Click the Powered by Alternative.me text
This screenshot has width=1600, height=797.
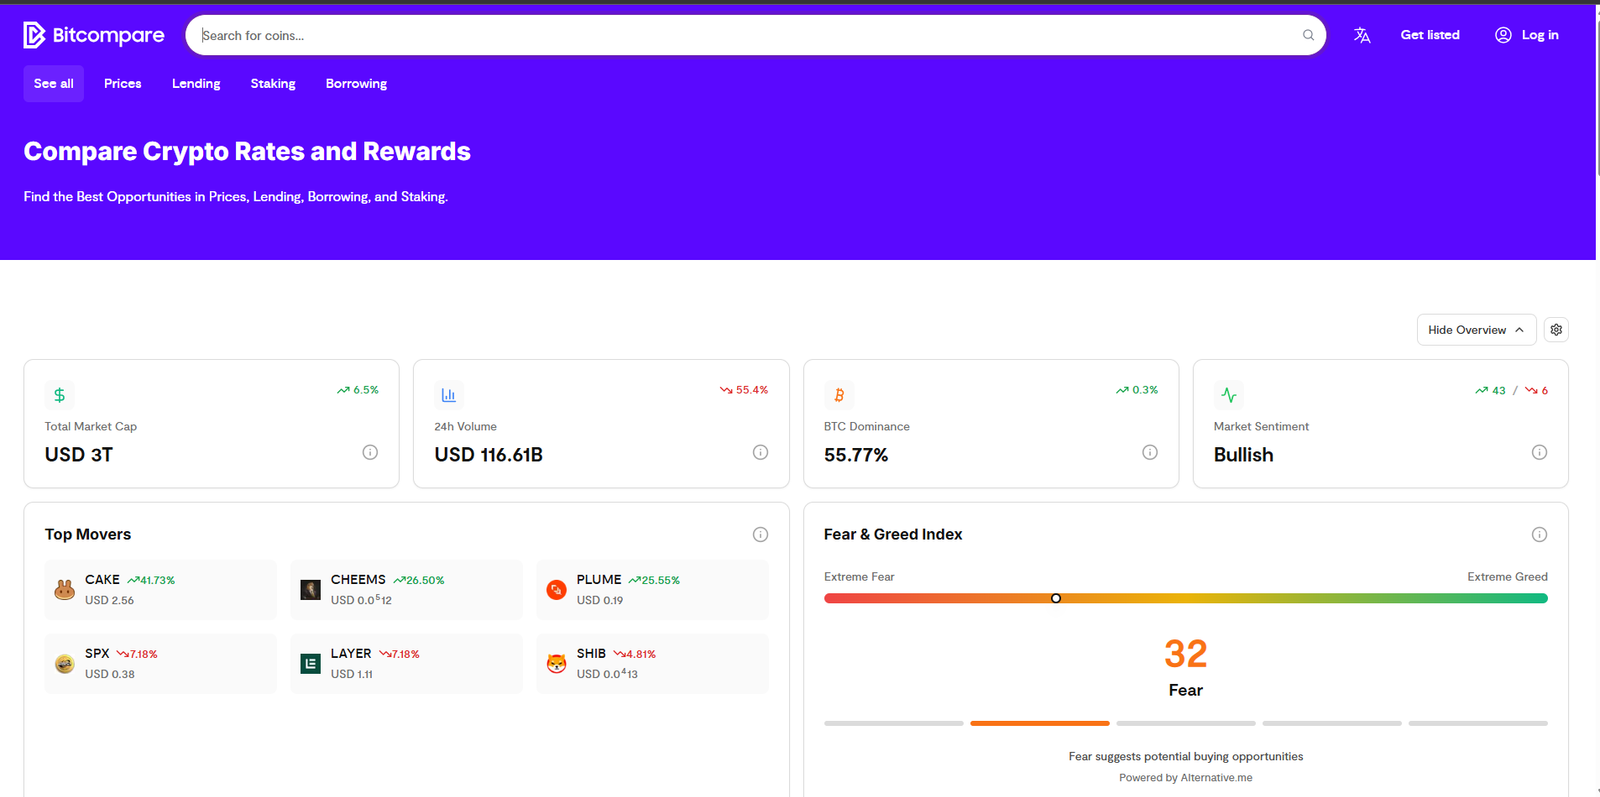(1186, 778)
